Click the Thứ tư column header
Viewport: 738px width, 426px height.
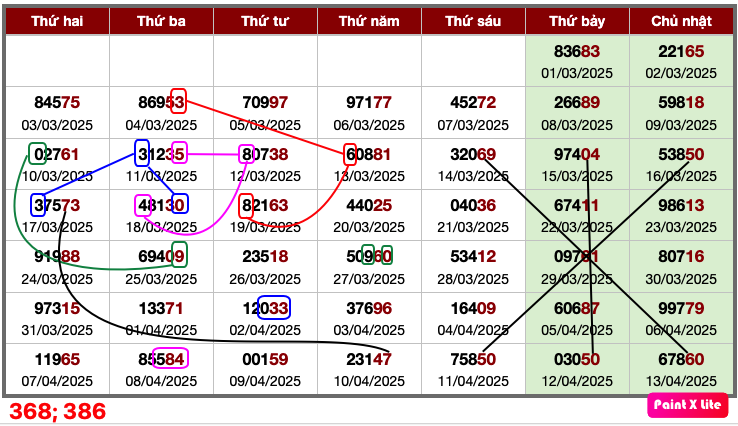265,21
